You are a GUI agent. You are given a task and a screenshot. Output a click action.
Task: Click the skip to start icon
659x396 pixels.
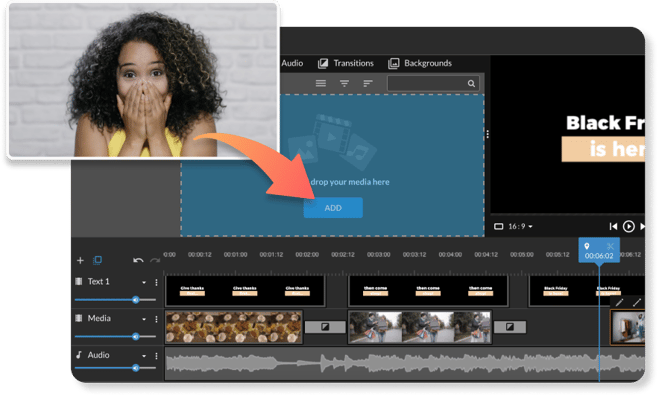[x=613, y=227]
